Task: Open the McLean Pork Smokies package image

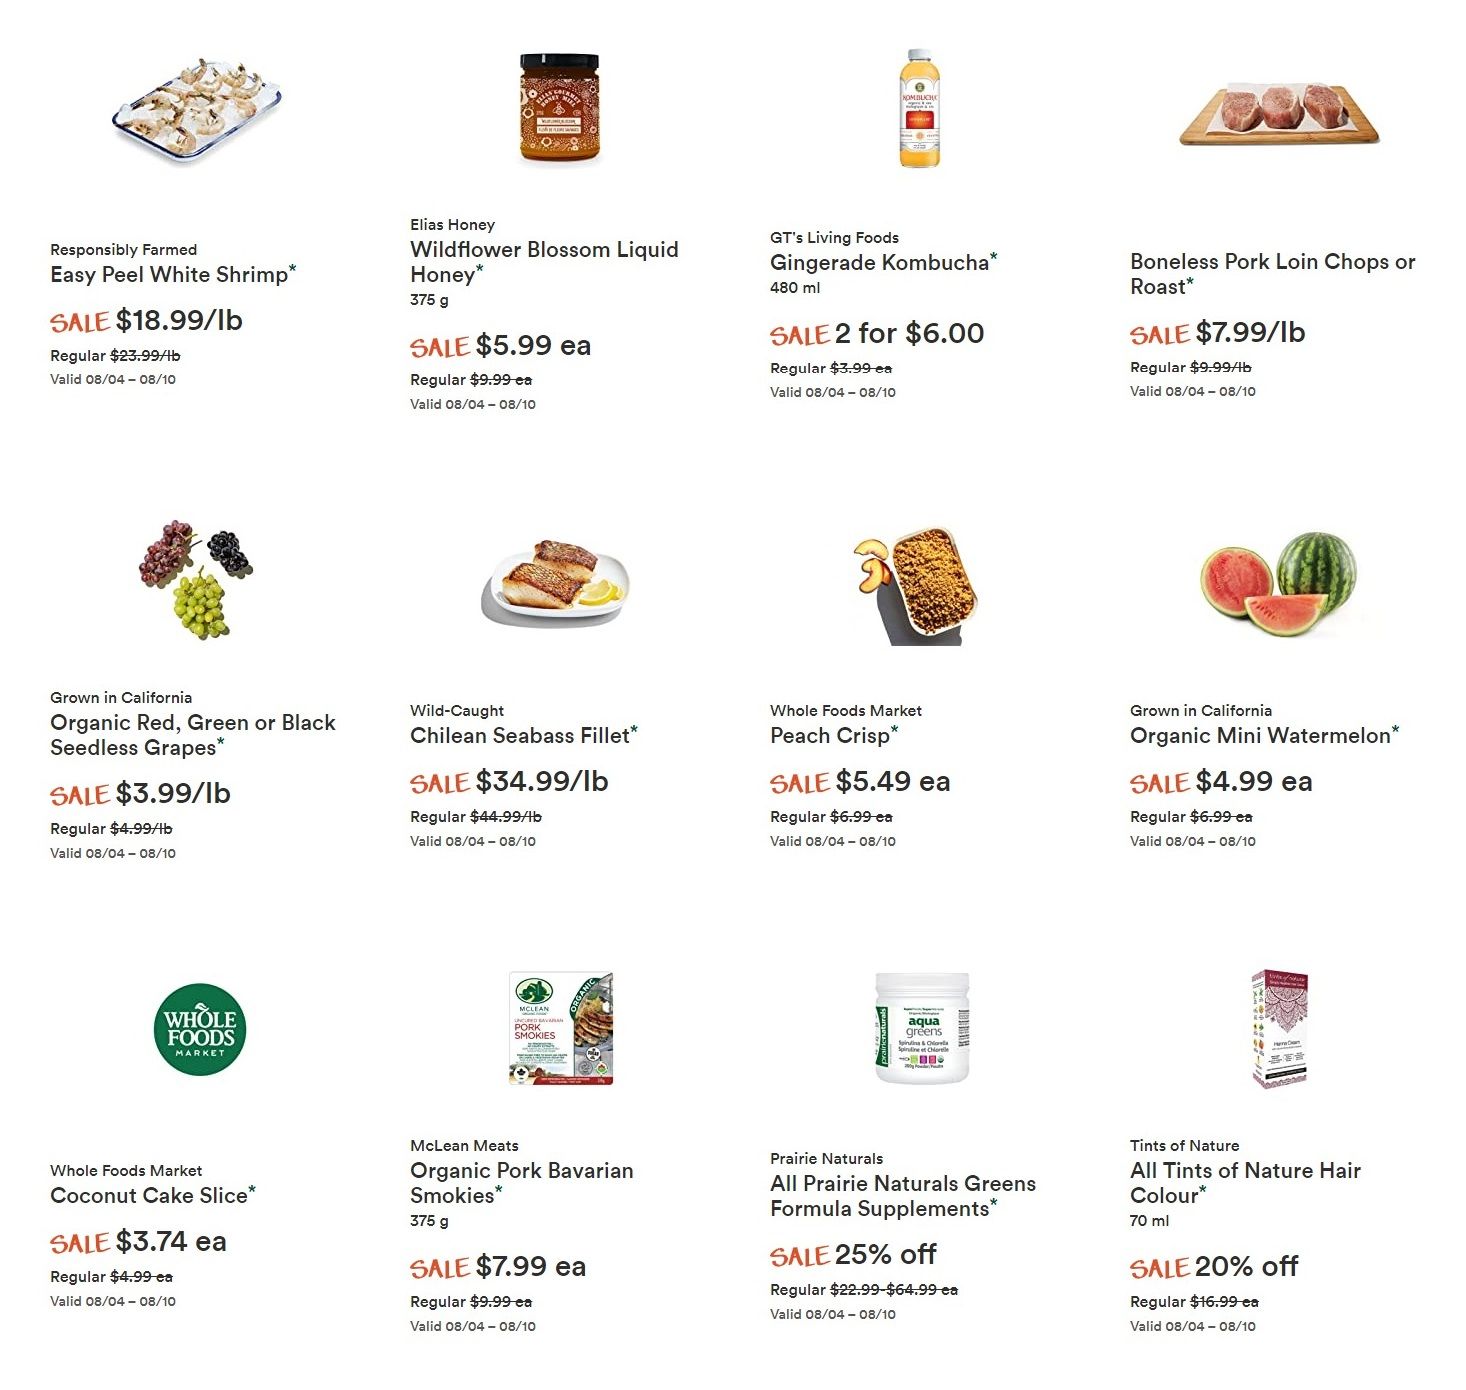Action: [x=561, y=1029]
